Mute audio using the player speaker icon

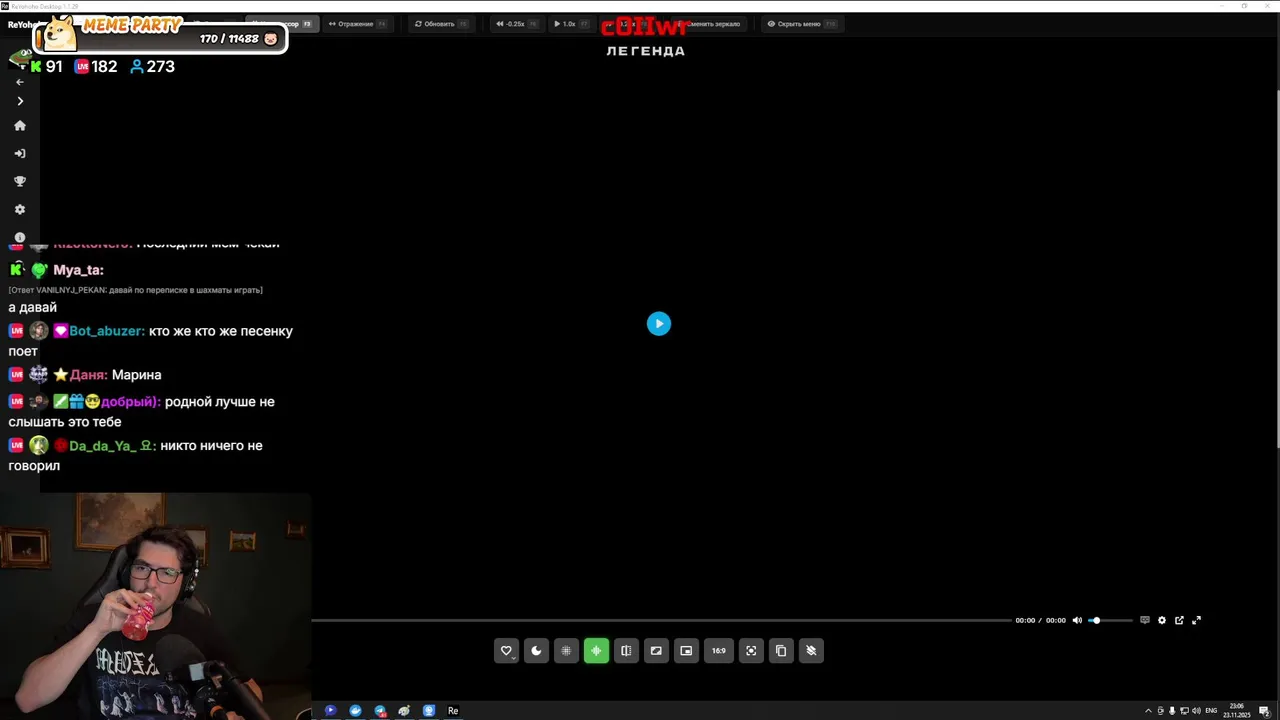[x=1077, y=620]
